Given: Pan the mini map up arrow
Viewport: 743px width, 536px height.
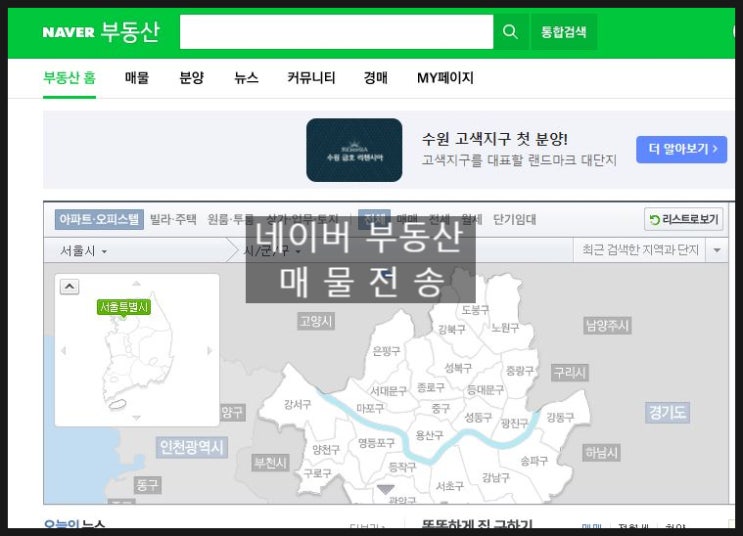Looking at the screenshot, I should coord(136,283).
